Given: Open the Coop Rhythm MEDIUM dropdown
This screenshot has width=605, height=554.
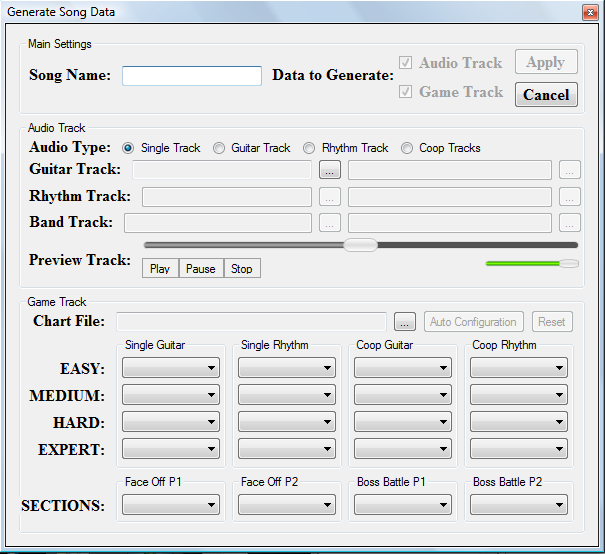Looking at the screenshot, I should pyautogui.click(x=519, y=395).
